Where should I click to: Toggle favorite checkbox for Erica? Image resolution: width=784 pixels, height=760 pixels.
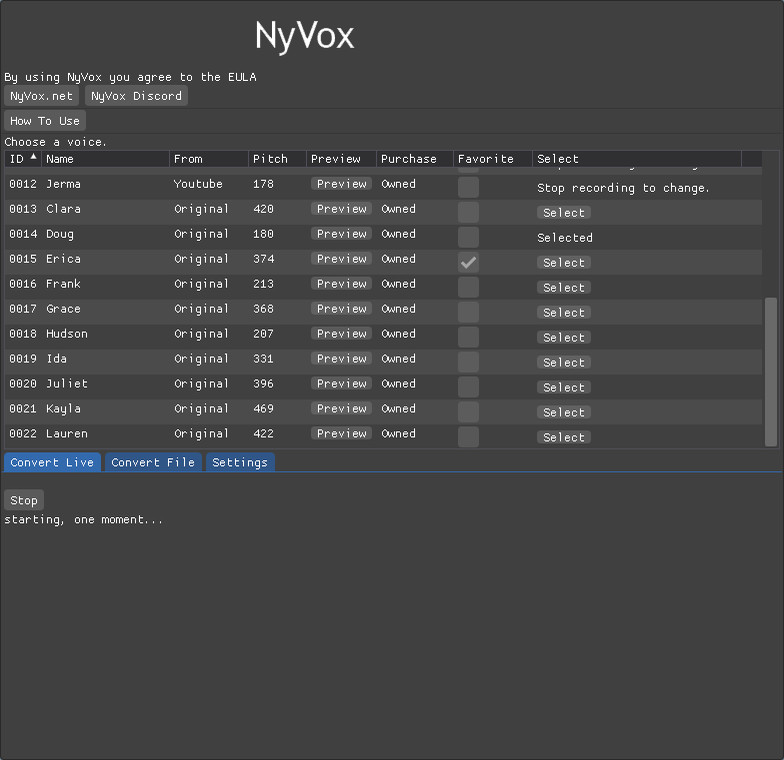468,262
